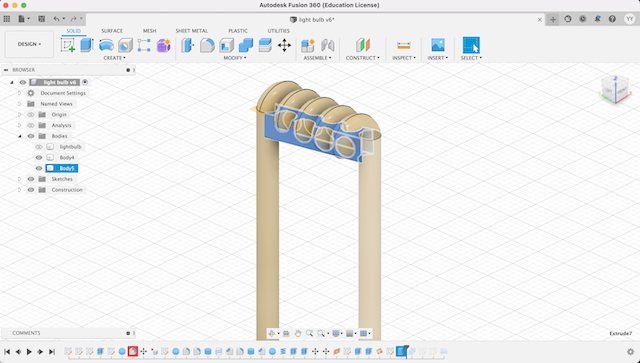Hide Body4 using its eye icon
The width and height of the screenshot is (640, 363).
pos(39,158)
